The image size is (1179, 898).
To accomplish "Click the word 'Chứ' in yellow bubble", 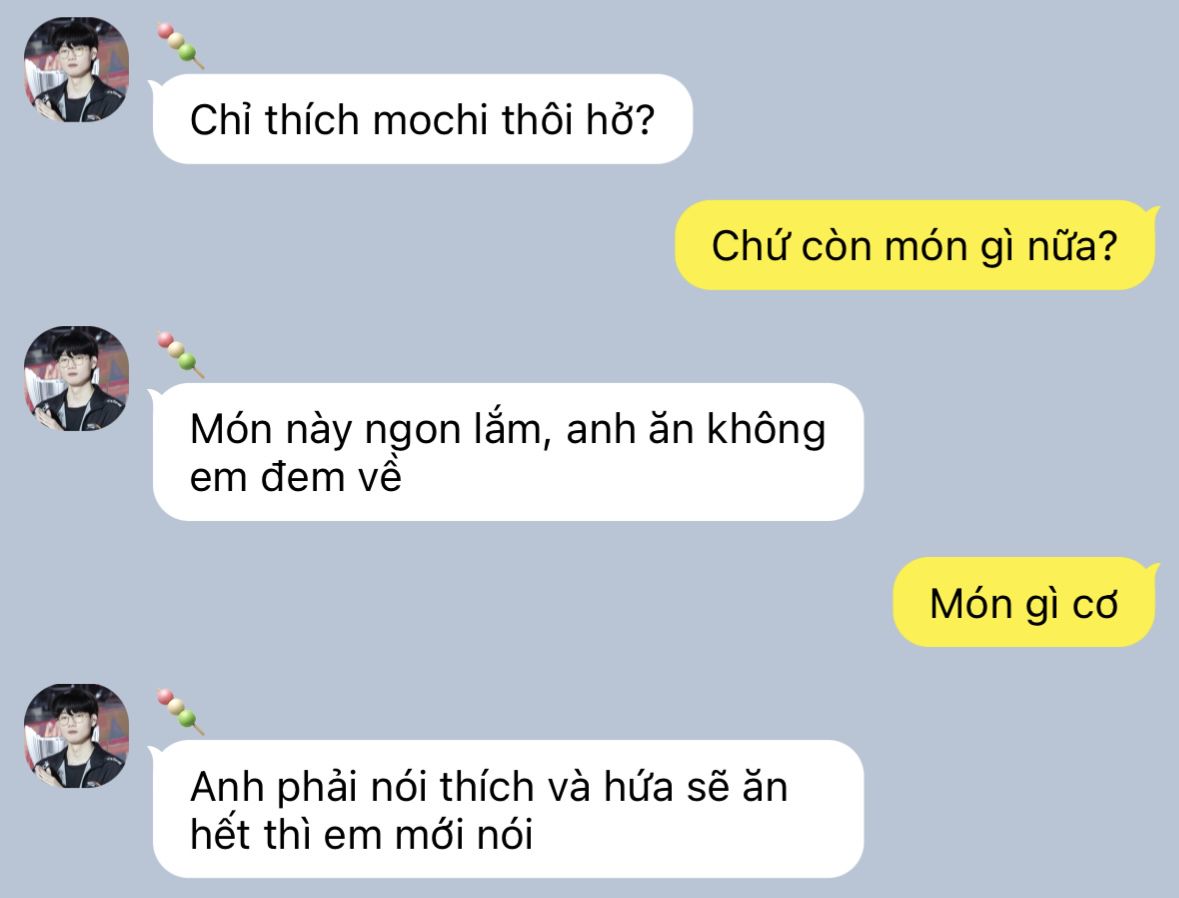I will [749, 246].
